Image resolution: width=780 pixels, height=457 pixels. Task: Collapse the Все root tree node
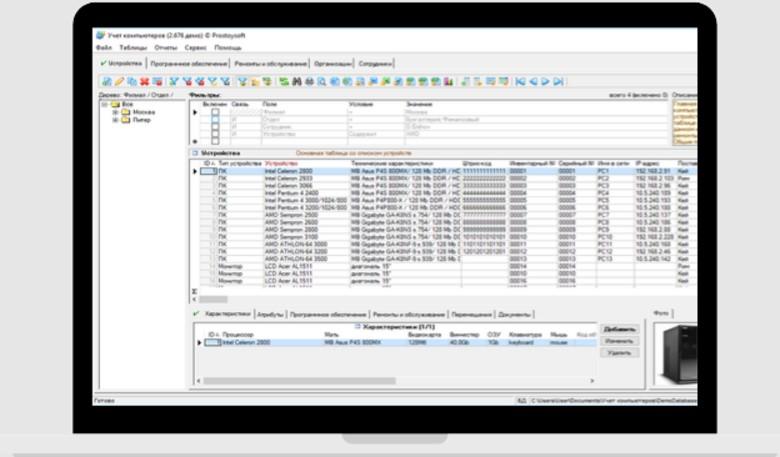[x=103, y=104]
